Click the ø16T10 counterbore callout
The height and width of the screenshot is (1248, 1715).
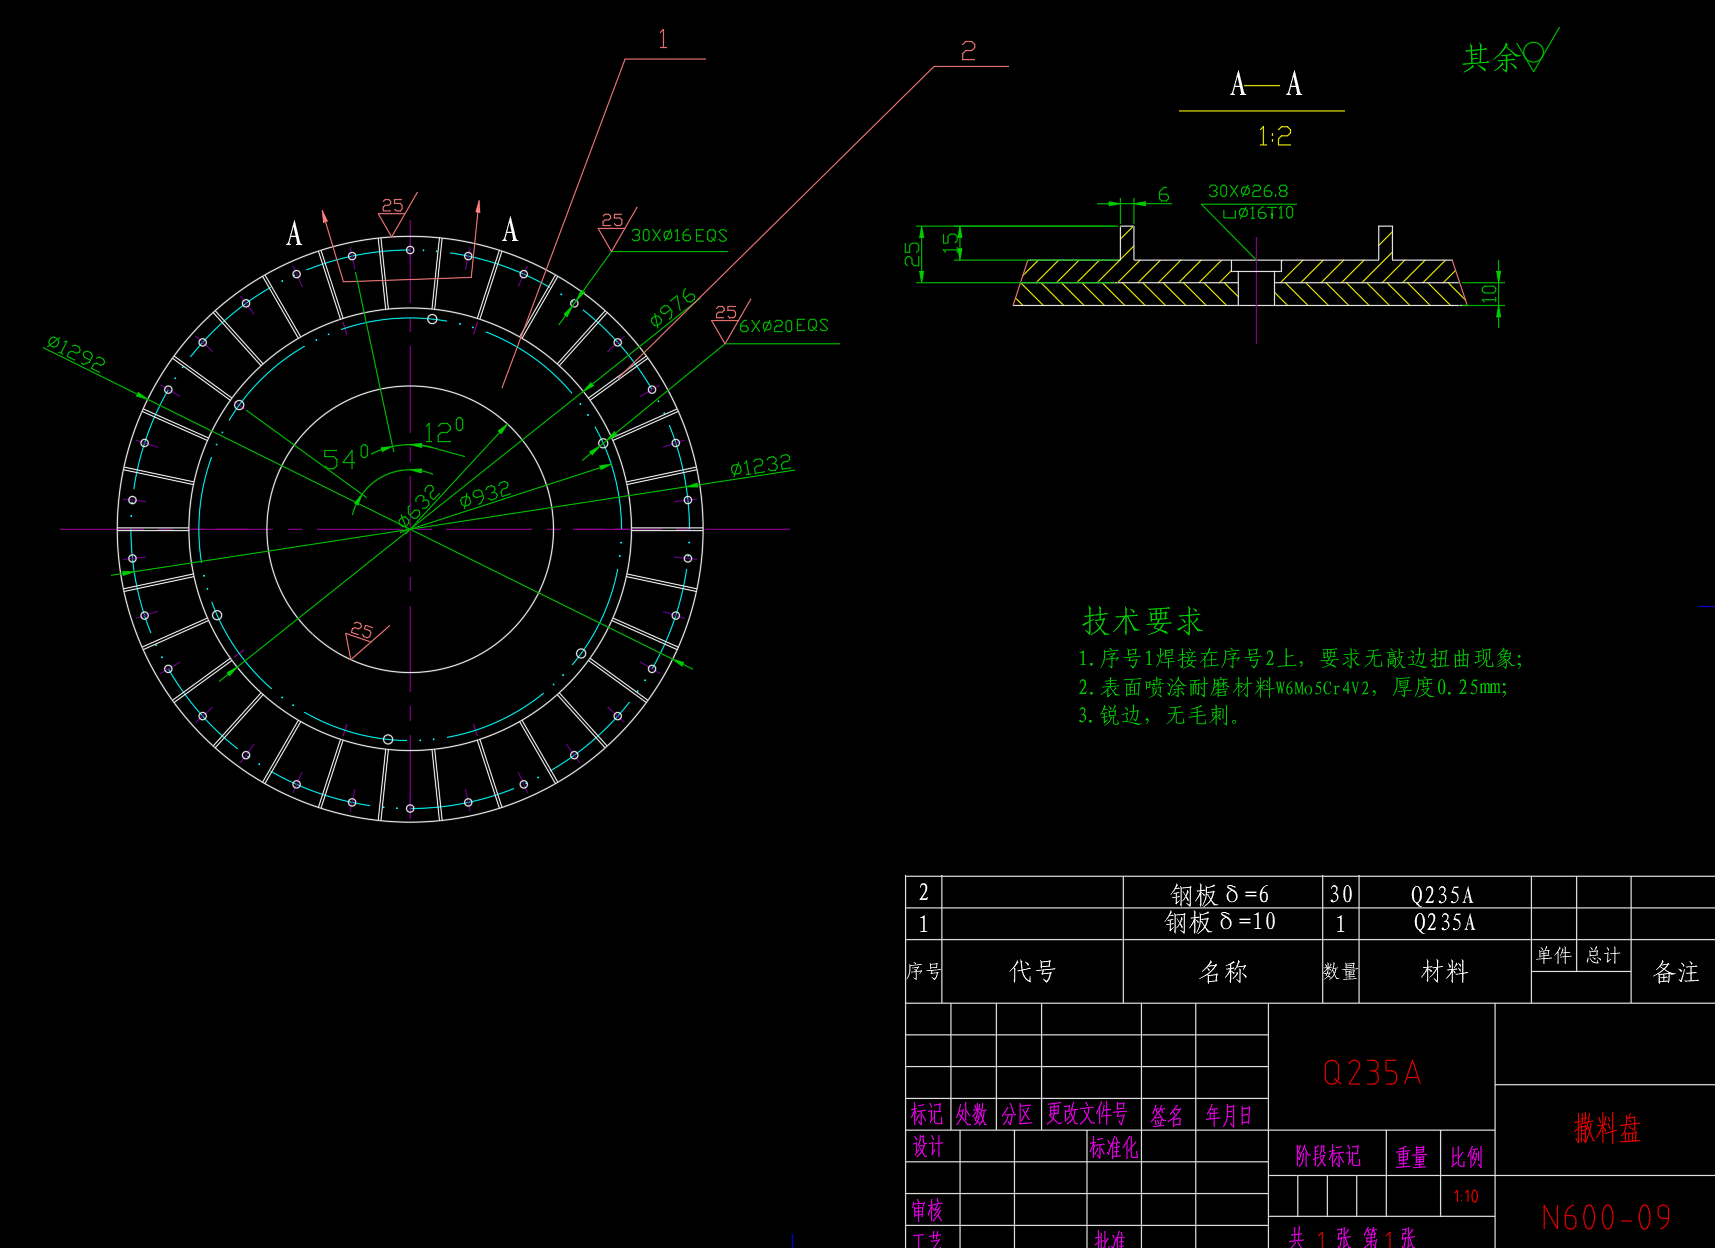(1258, 213)
